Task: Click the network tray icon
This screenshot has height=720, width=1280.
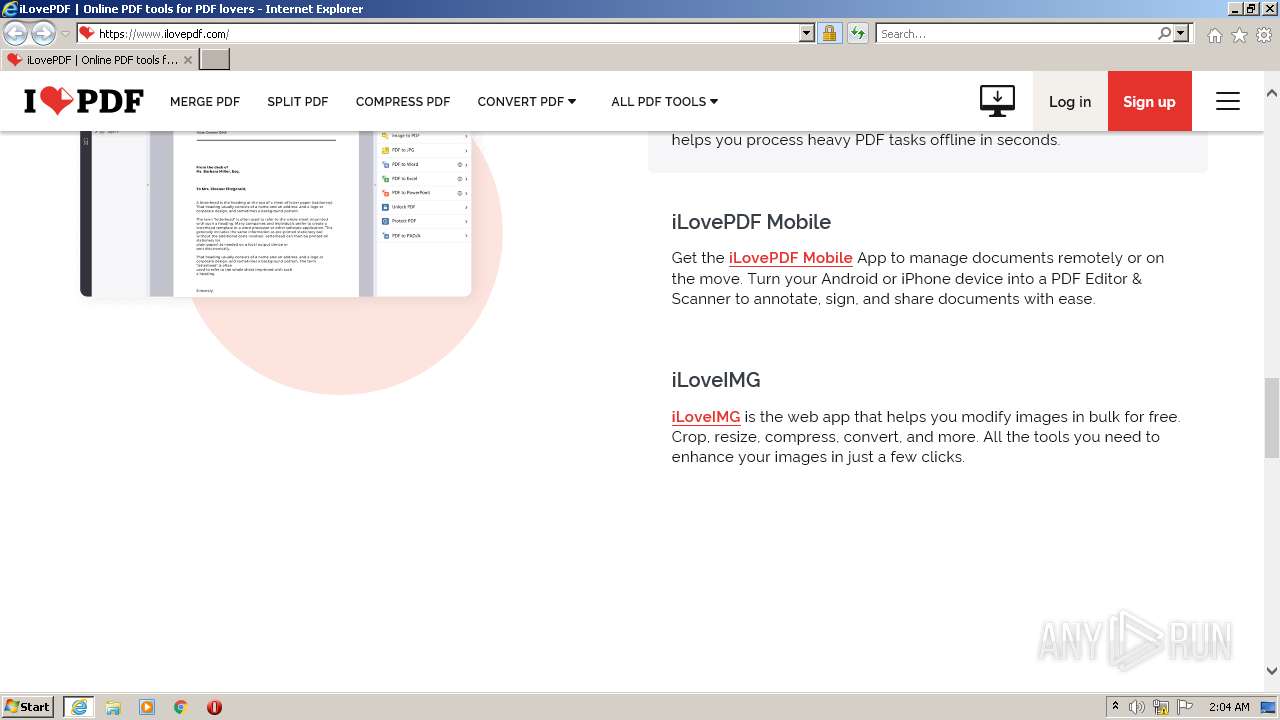Action: pos(1161,707)
